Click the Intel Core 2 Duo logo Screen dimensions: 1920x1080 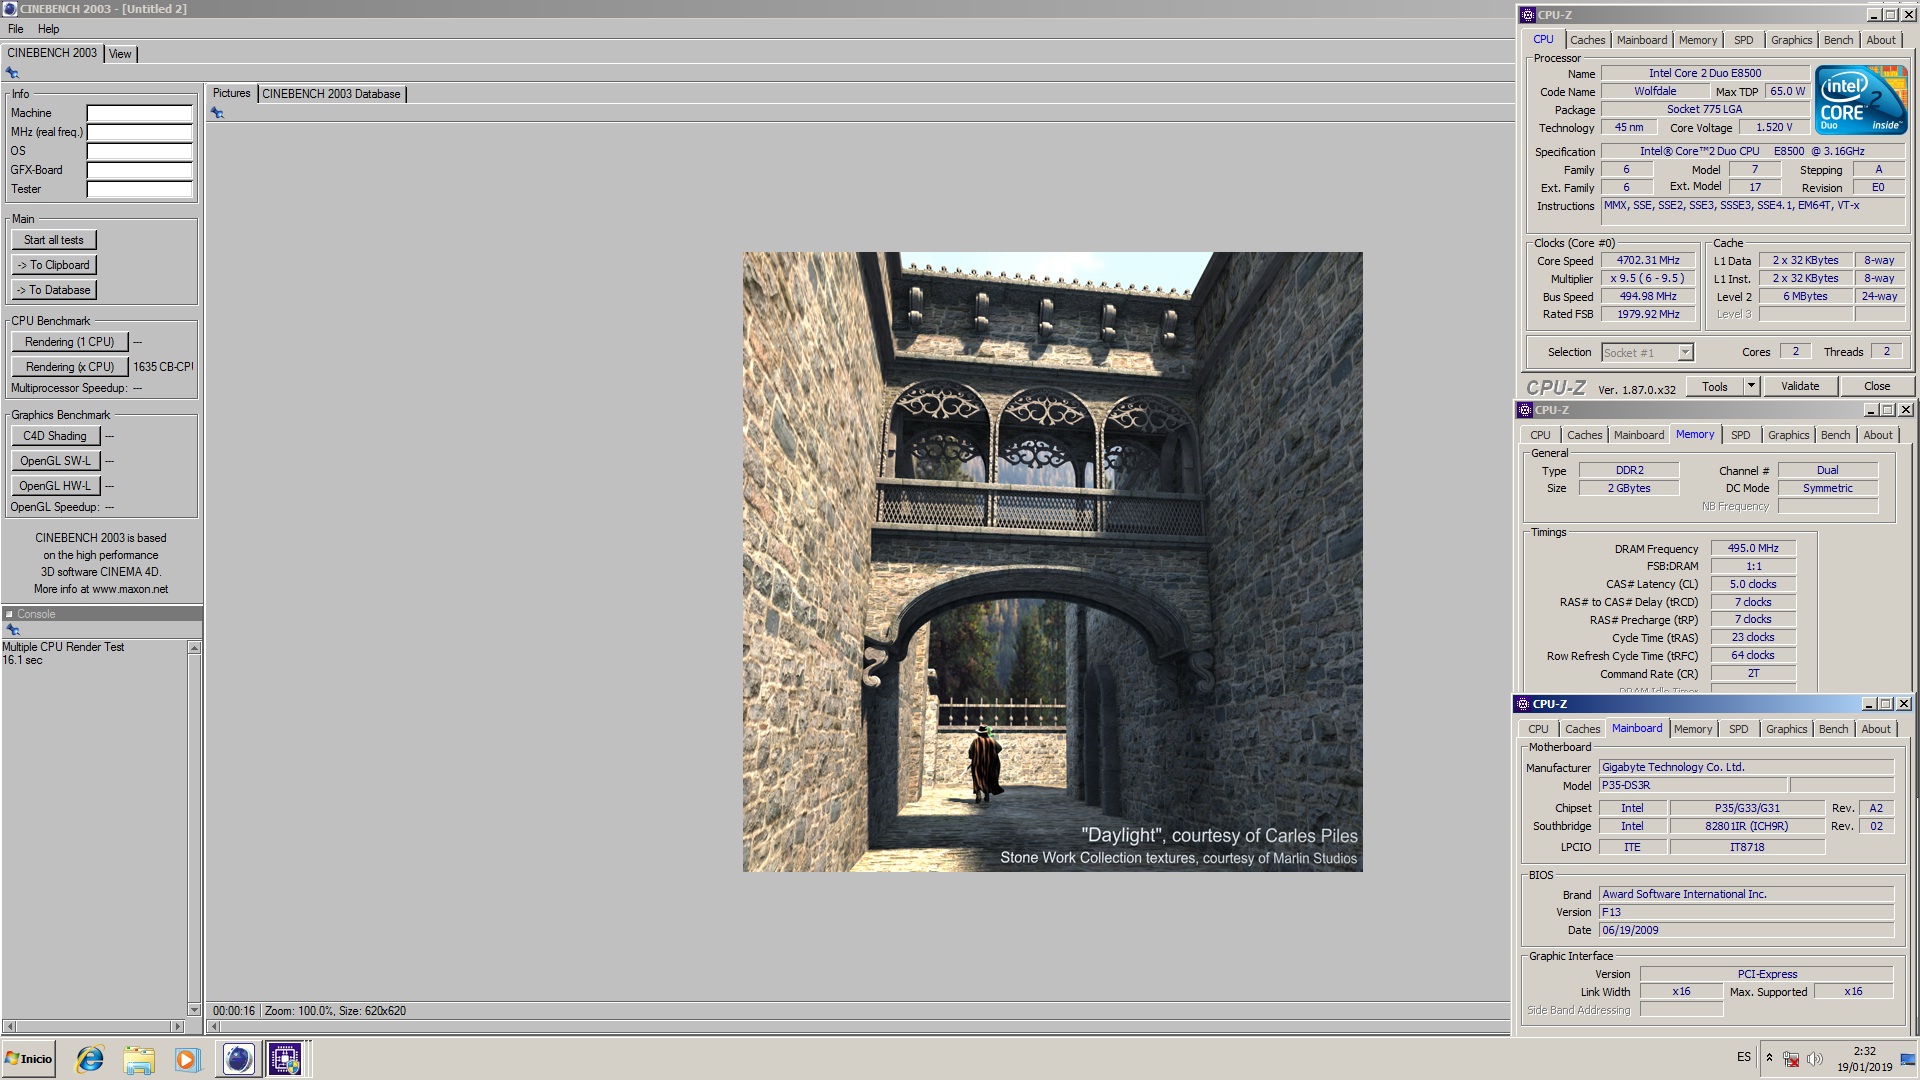point(1861,100)
